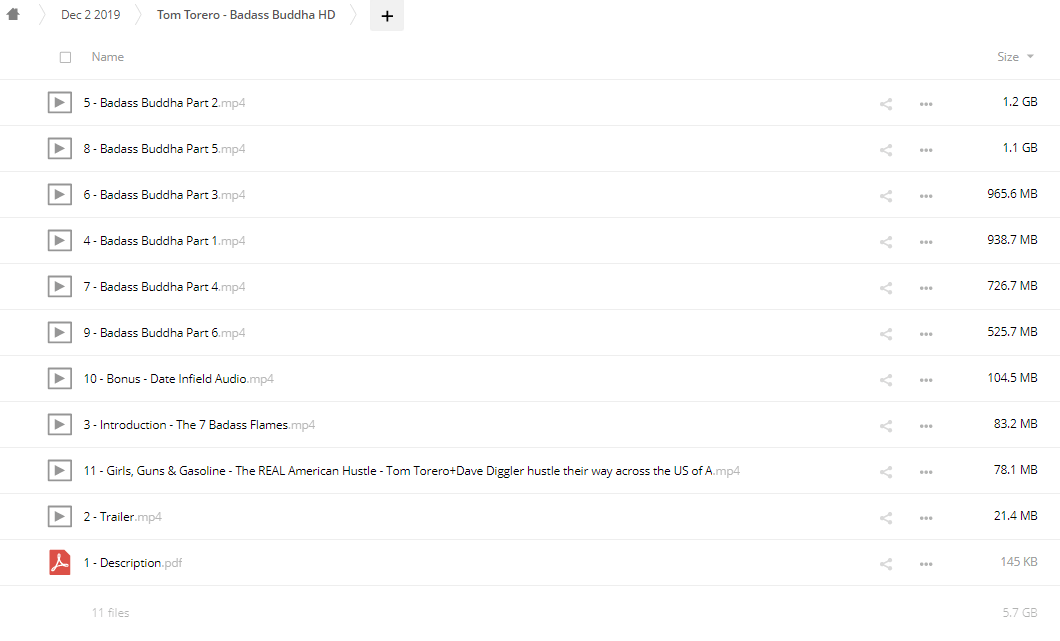This screenshot has height=641, width=1060.
Task: Sort by the Size column header
Action: coord(1008,57)
